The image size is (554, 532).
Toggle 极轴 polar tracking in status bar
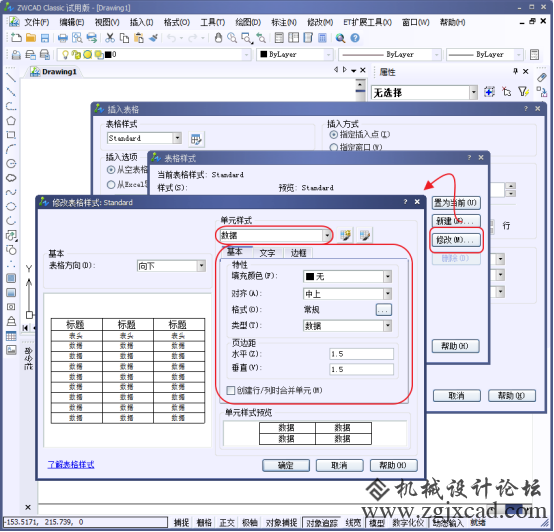(x=249, y=523)
